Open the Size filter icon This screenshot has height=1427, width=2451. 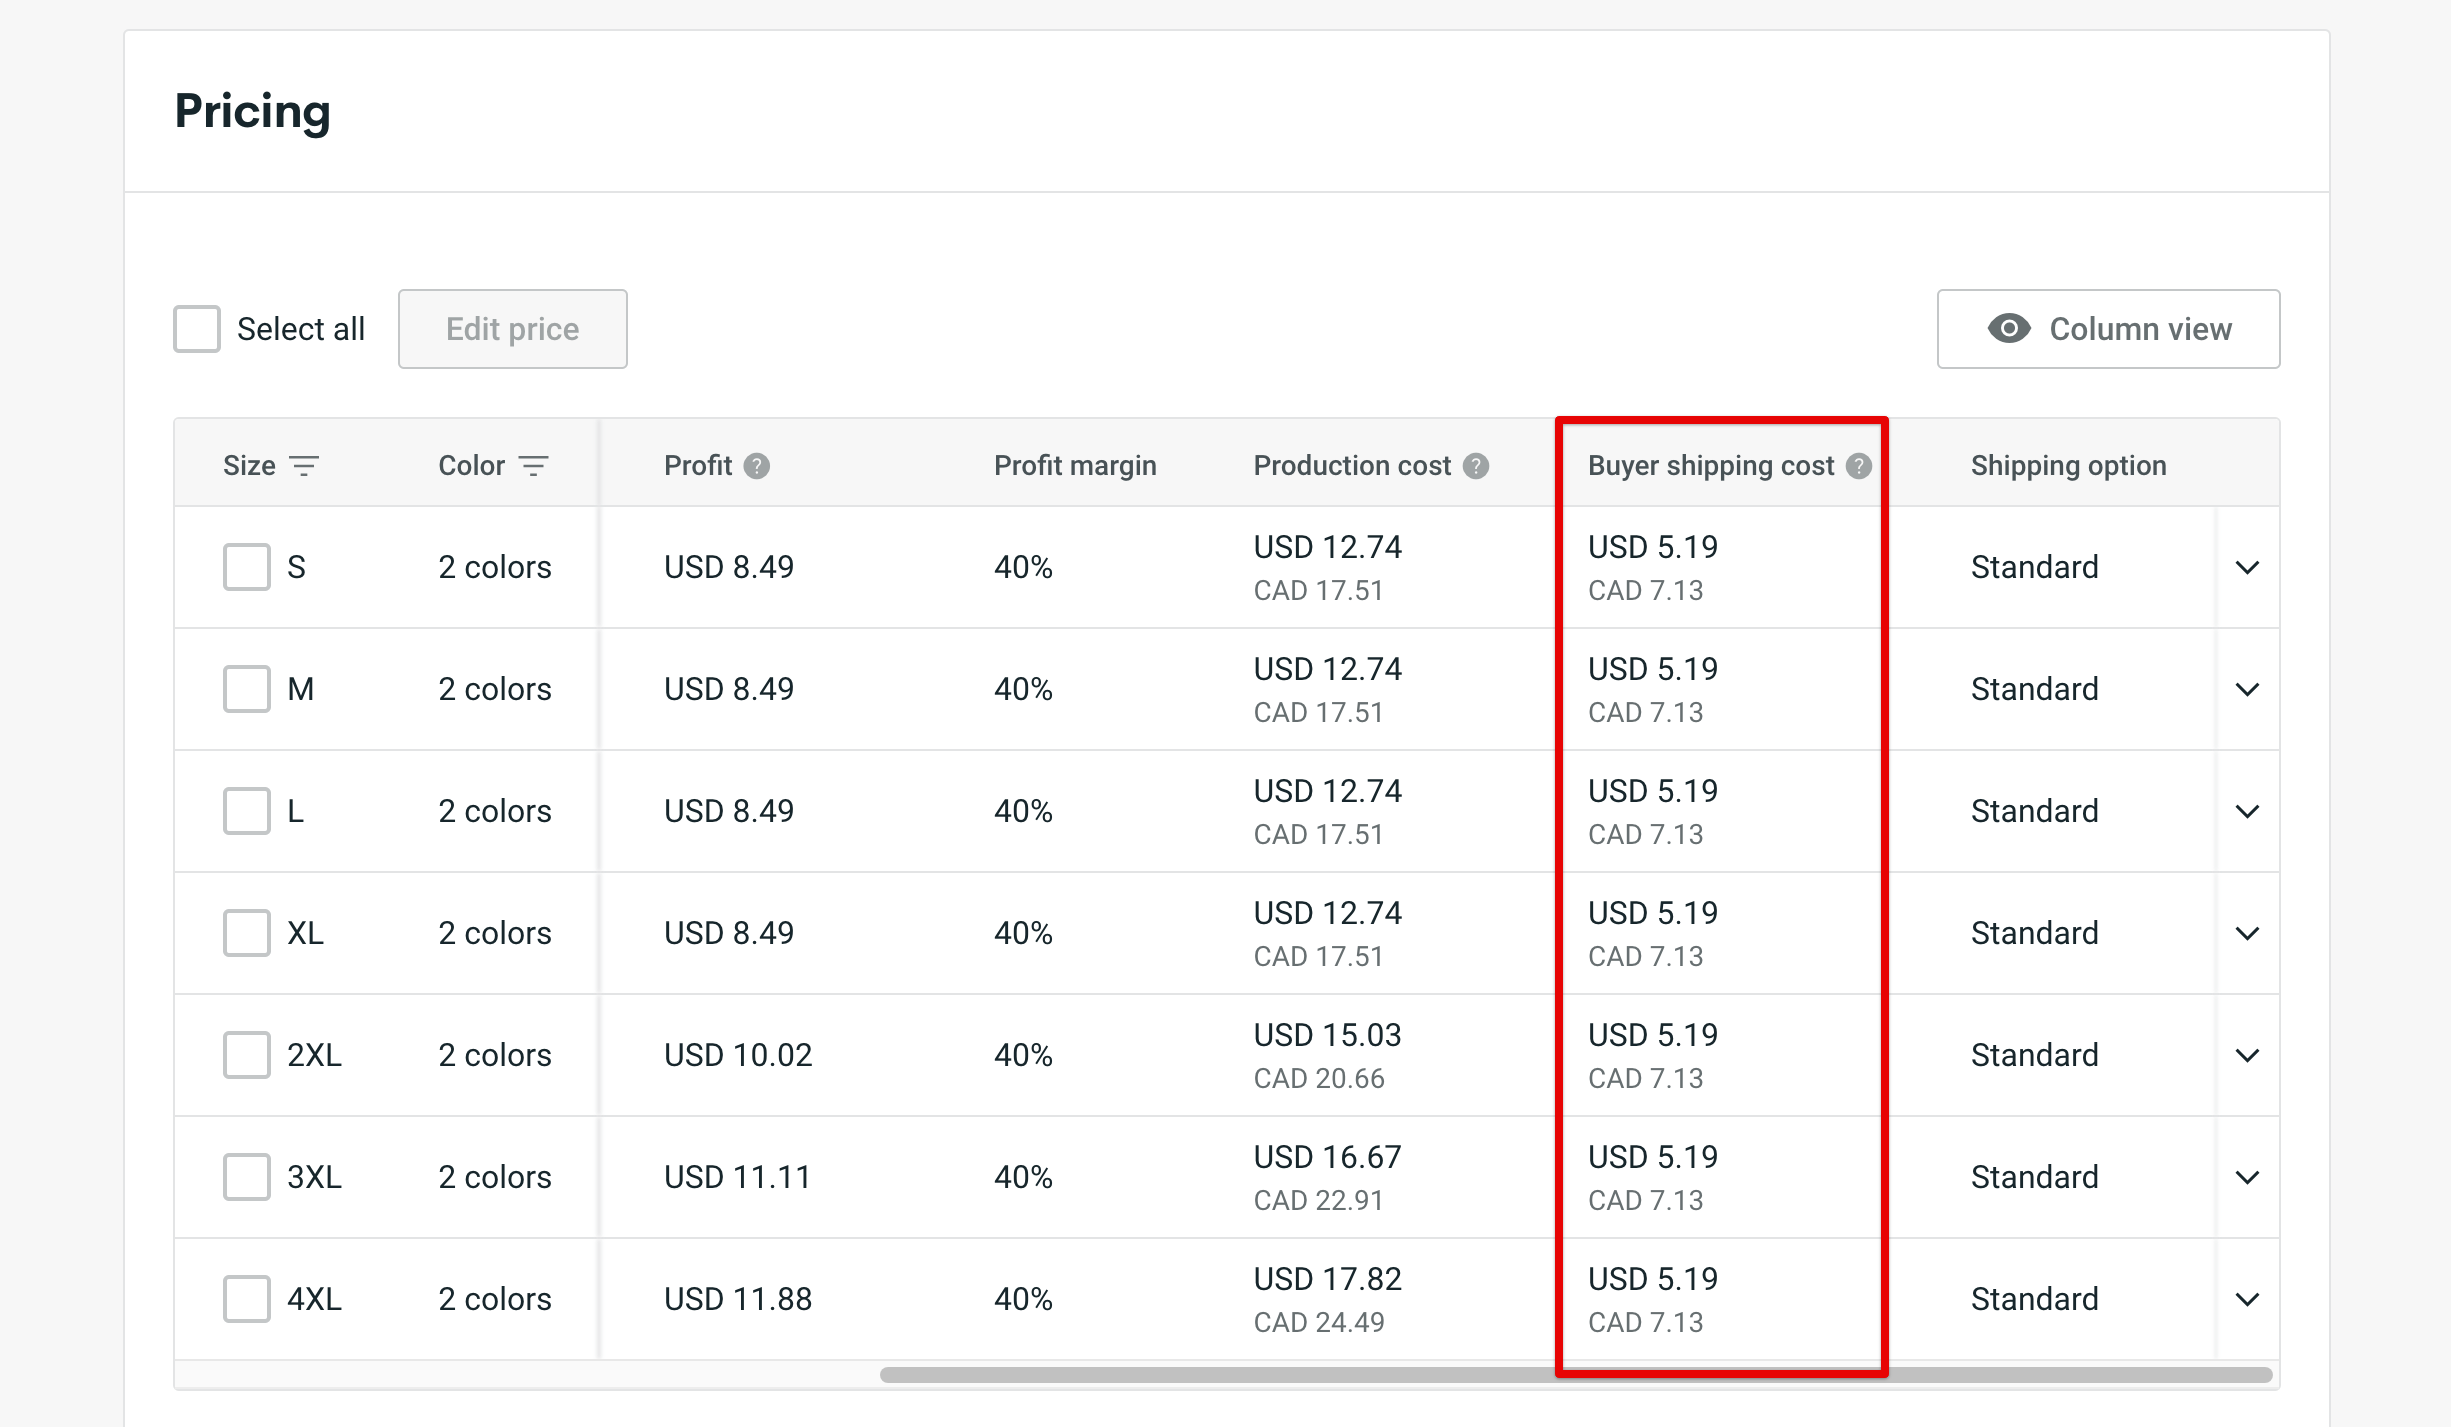pyautogui.click(x=306, y=465)
